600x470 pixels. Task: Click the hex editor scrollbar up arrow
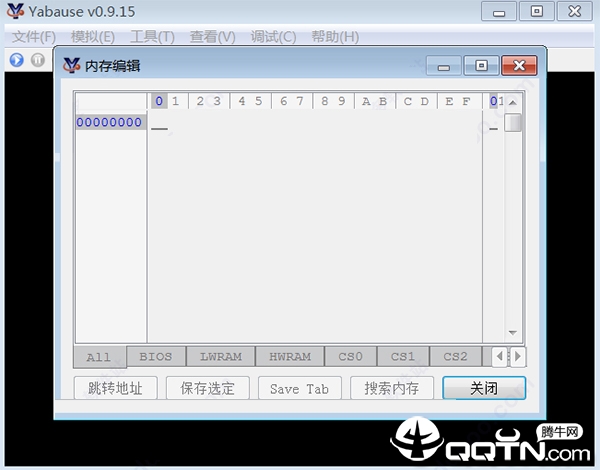[513, 102]
